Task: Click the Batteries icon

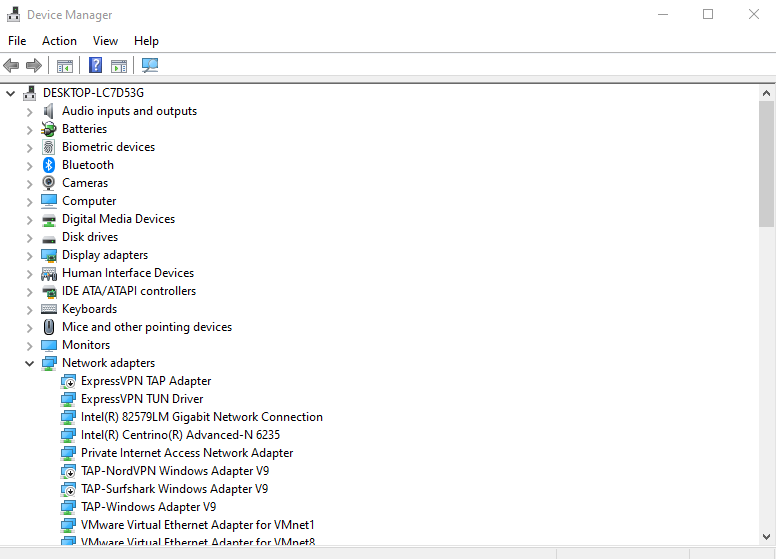Action: coord(48,129)
